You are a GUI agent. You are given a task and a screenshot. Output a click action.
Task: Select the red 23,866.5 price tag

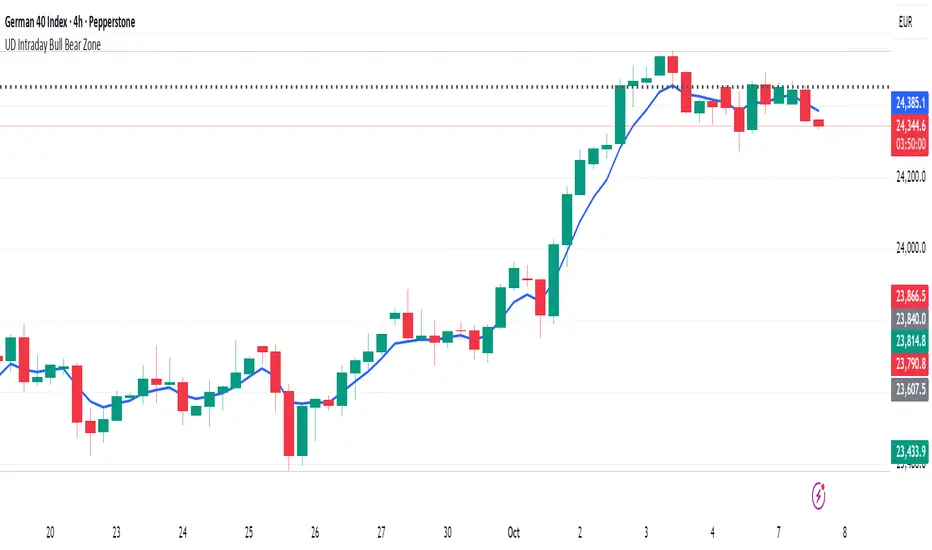pyautogui.click(x=909, y=296)
